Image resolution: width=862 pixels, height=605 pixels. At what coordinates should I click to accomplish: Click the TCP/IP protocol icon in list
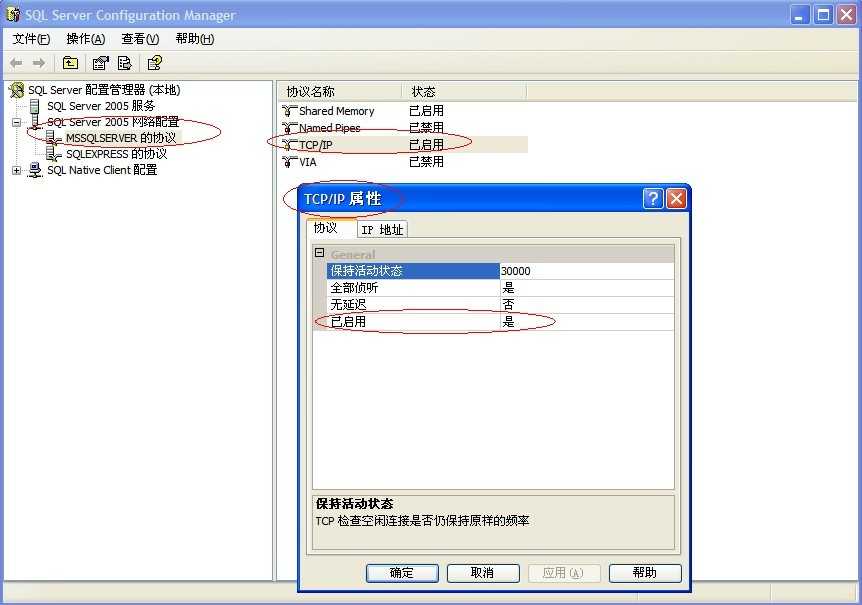click(x=289, y=145)
